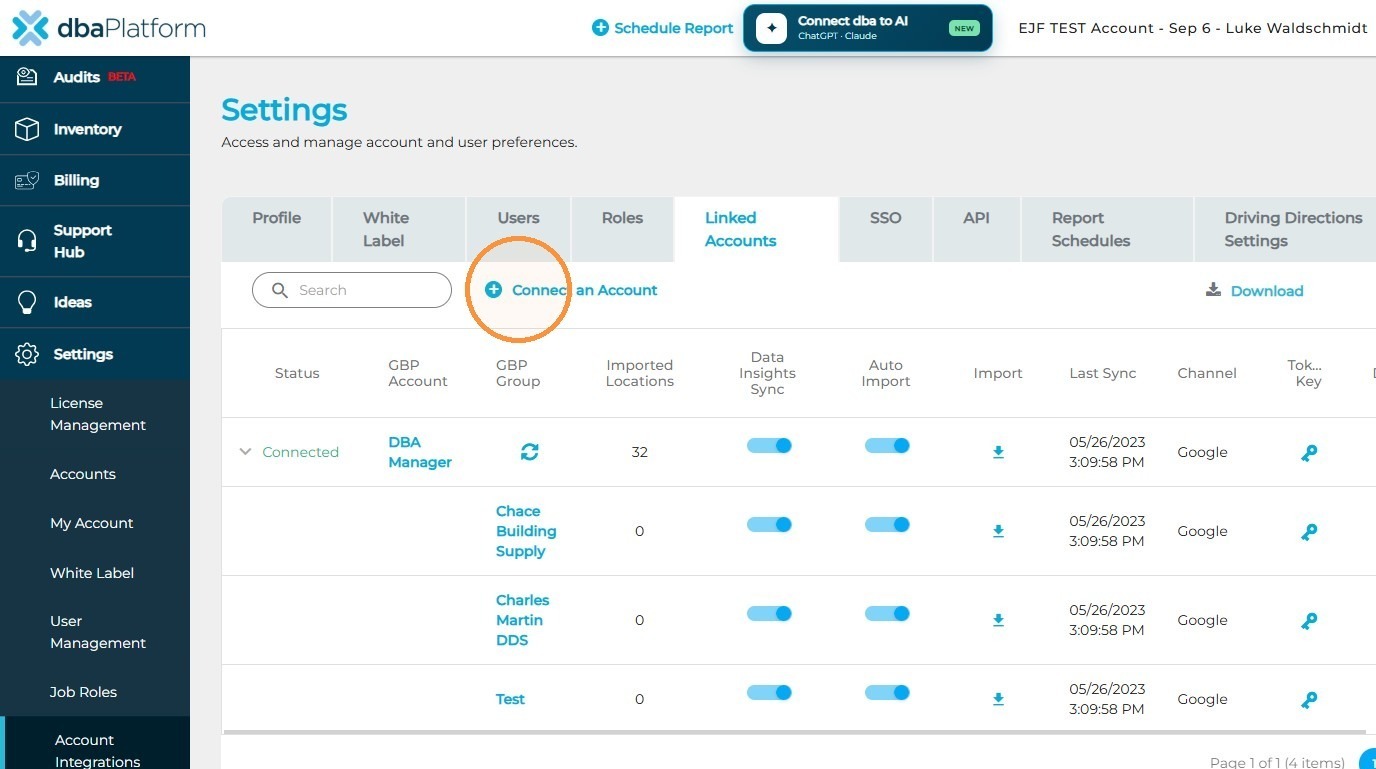The height and width of the screenshot is (769, 1376).
Task: Click the Last Sync column header
Action: pos(1103,373)
